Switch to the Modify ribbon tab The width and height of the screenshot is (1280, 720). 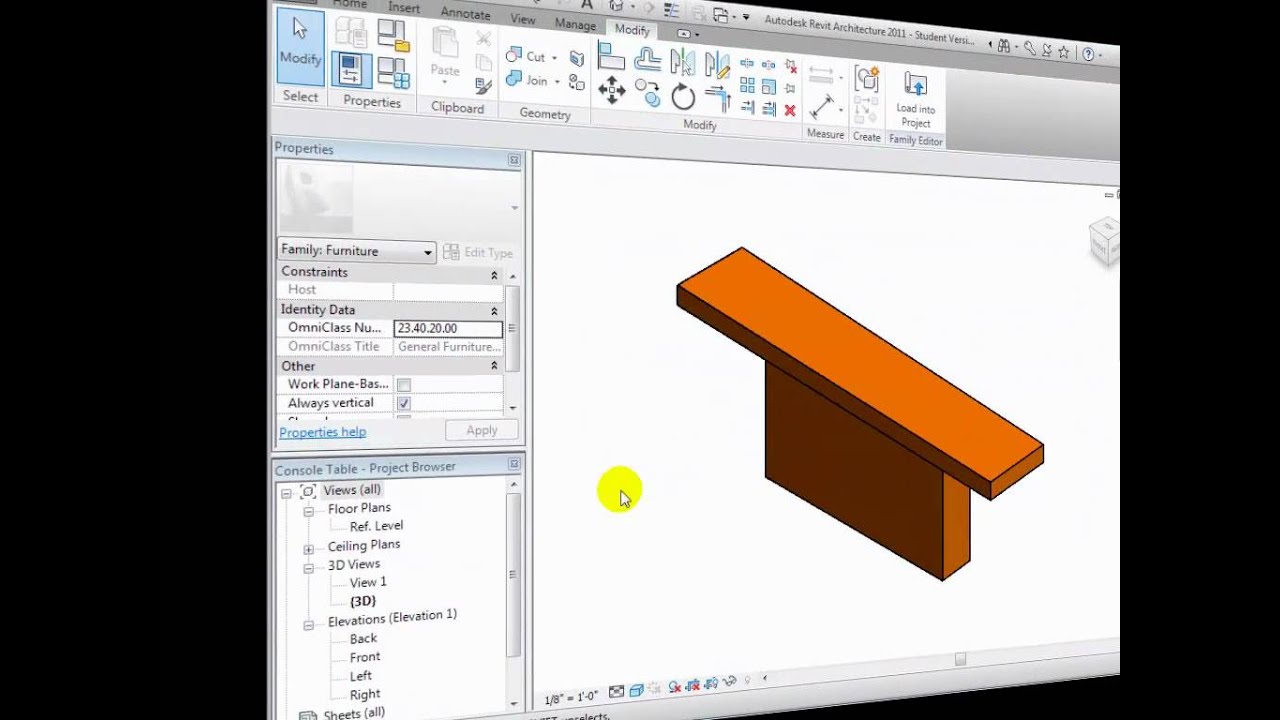click(x=632, y=29)
